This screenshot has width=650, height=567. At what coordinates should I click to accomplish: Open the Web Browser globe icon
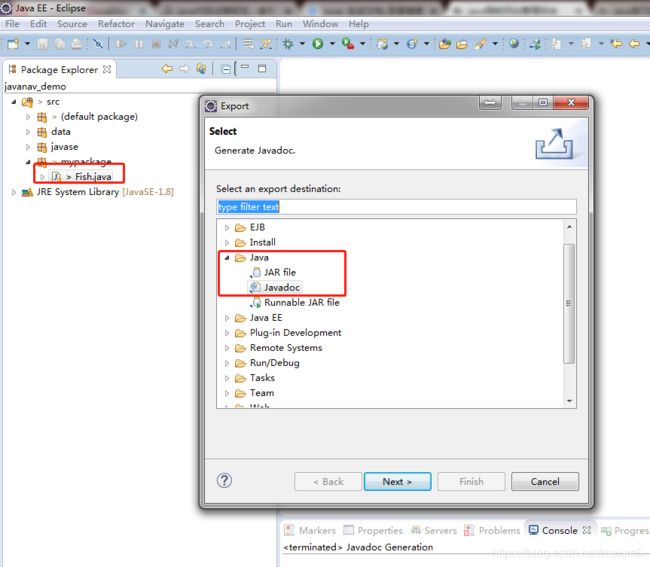[x=514, y=43]
